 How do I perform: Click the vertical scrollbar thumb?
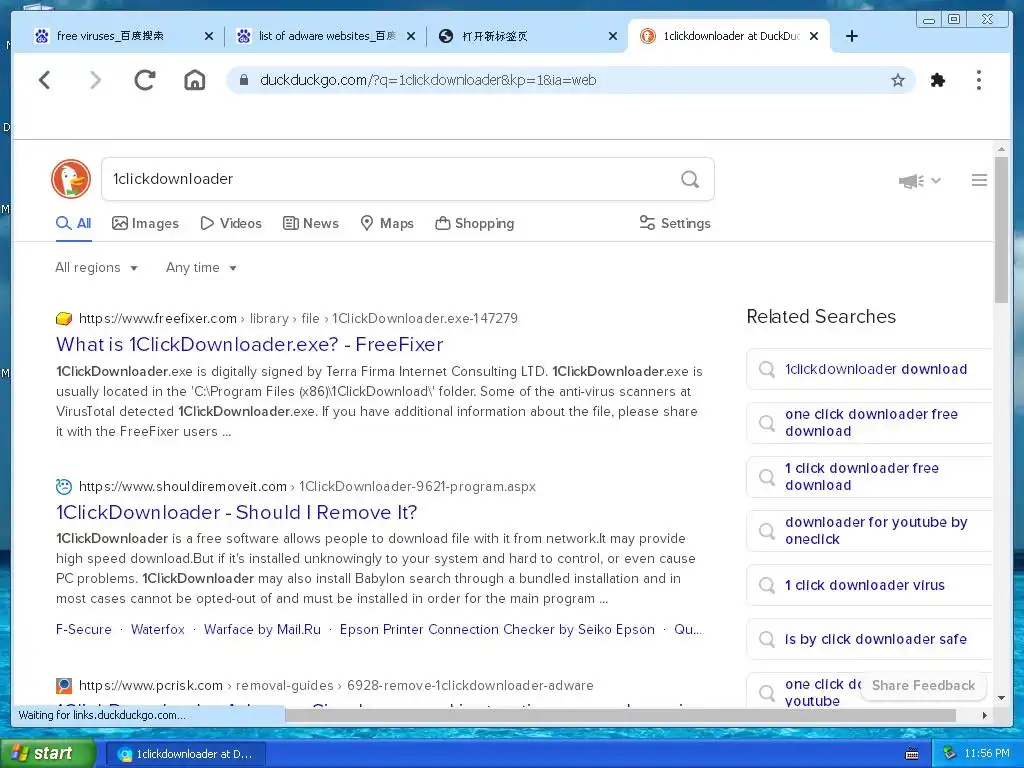[1001, 229]
